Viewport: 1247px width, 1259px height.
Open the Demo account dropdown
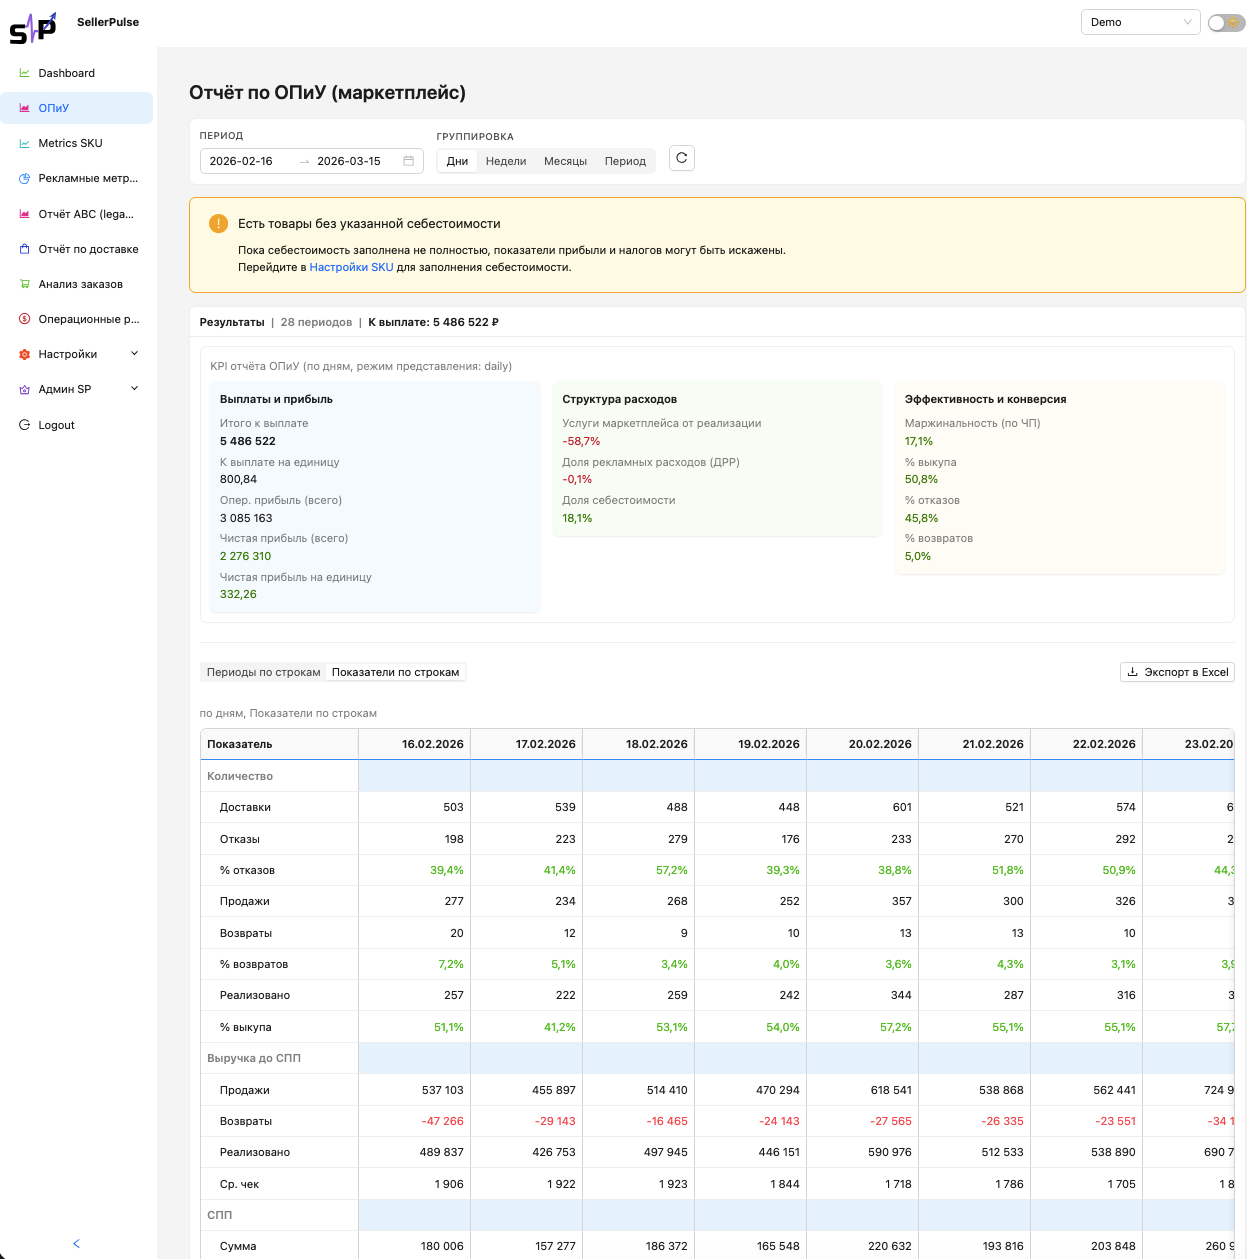click(1140, 22)
